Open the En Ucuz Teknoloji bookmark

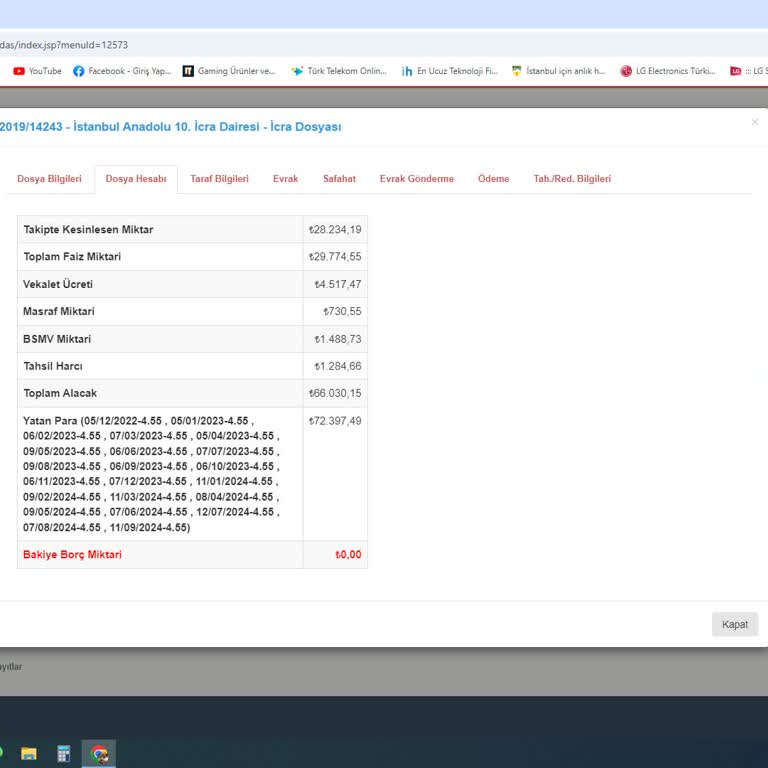click(x=450, y=71)
